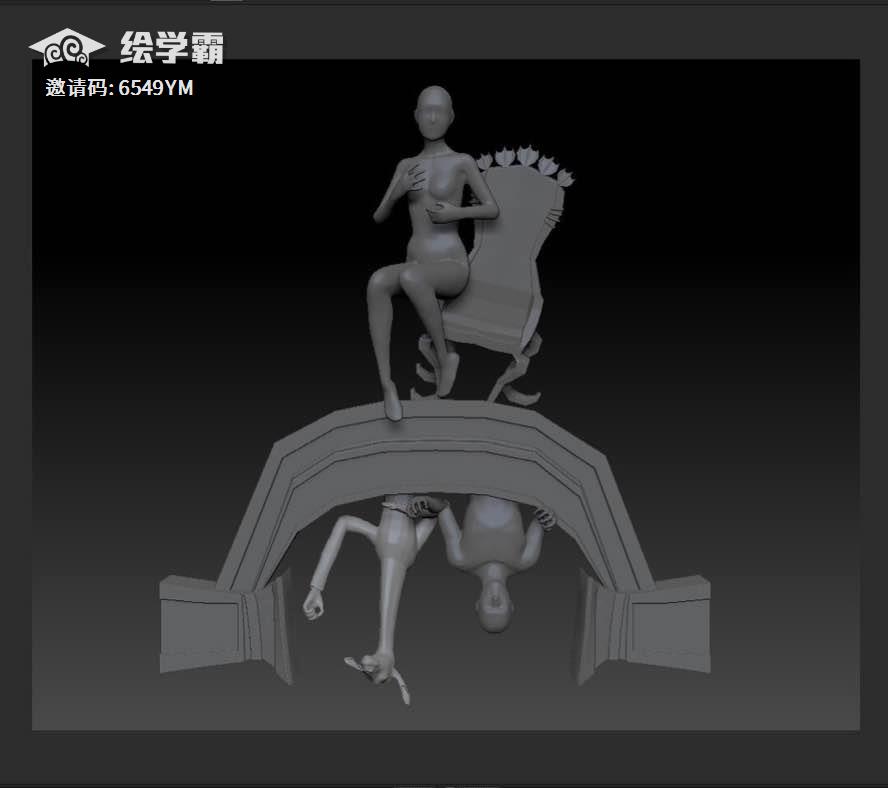The height and width of the screenshot is (788, 888).
Task: Select the seated figure's head on the arch
Action: pos(434,113)
